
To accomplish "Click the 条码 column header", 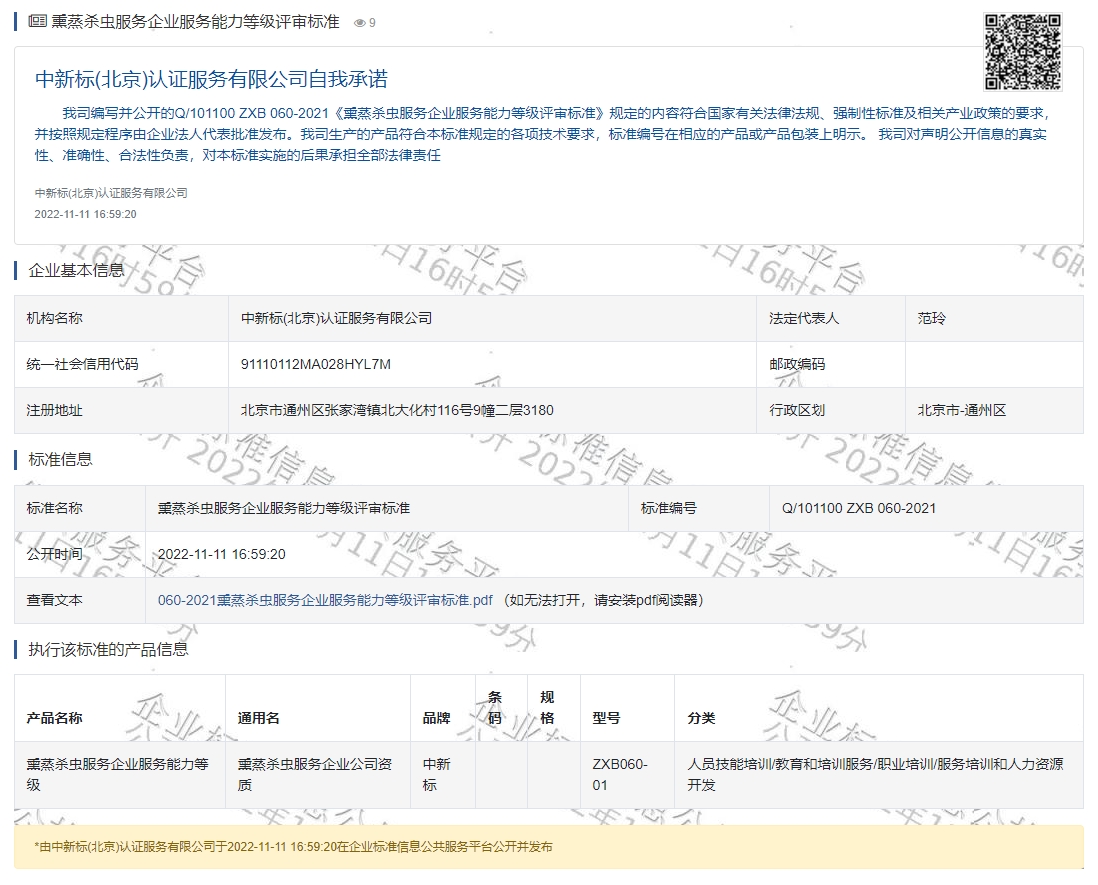I will click(x=501, y=708).
